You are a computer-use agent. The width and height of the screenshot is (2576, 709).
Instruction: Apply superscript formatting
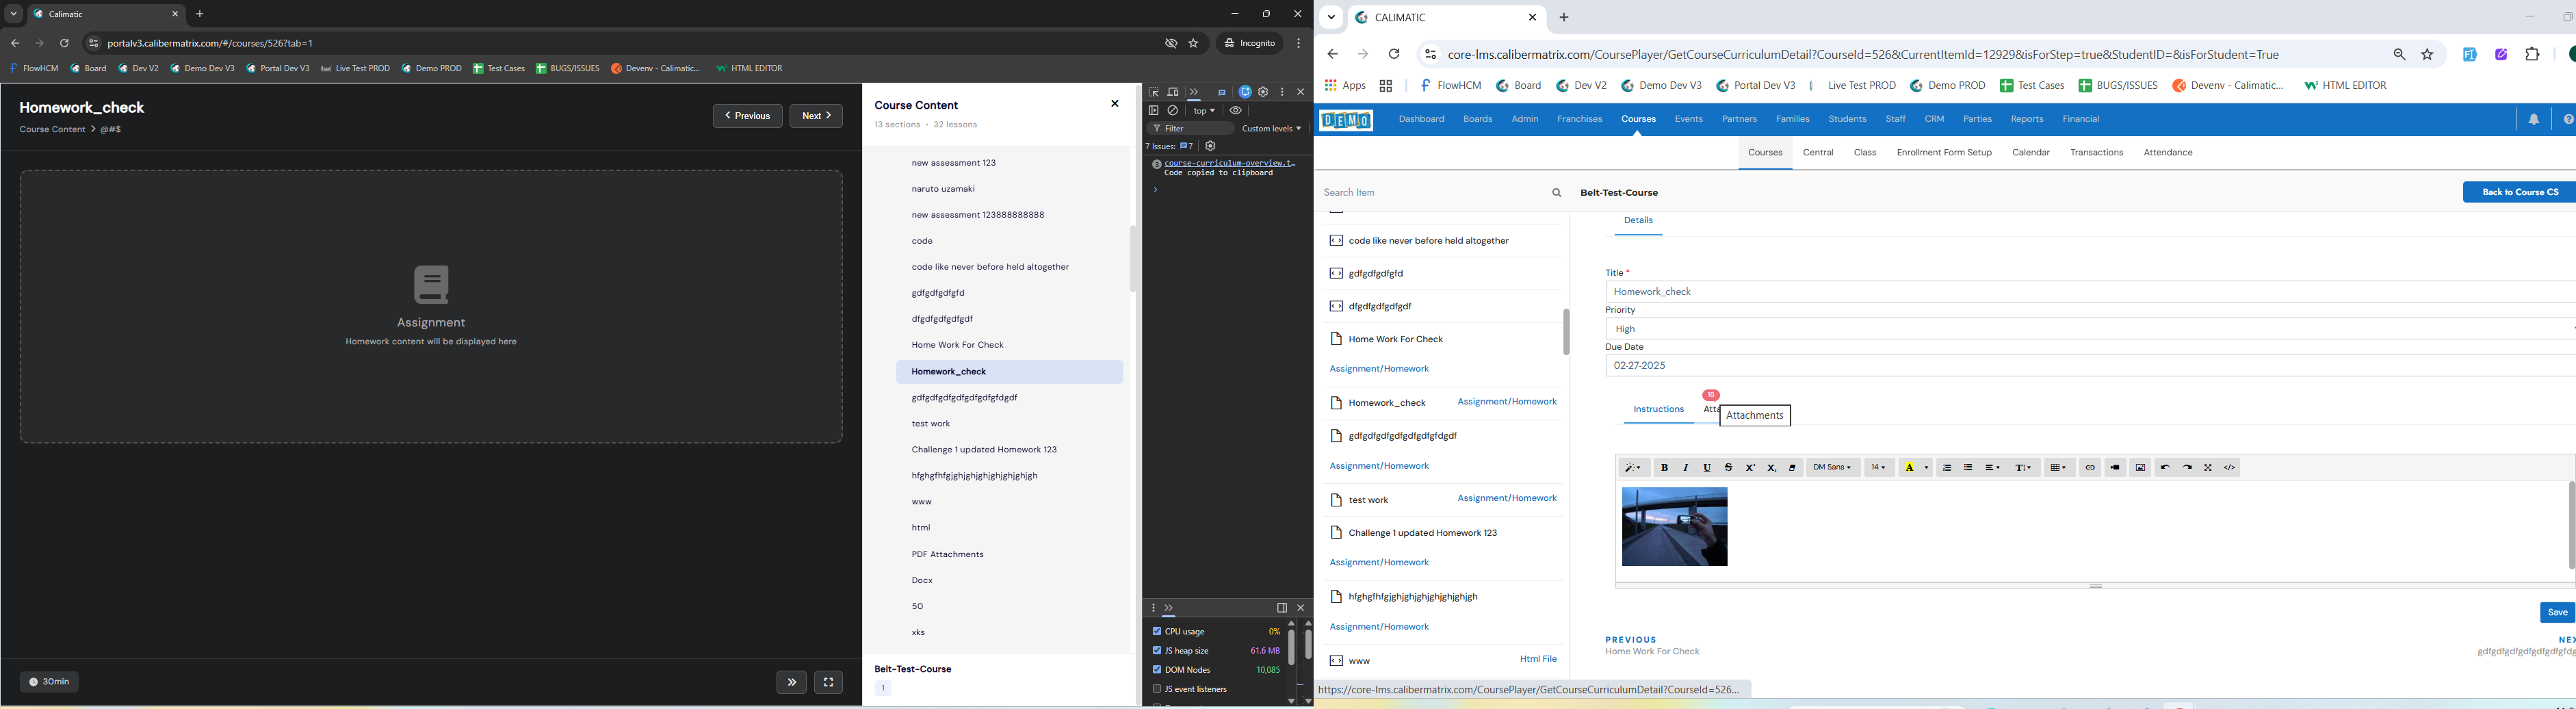[x=1750, y=468]
